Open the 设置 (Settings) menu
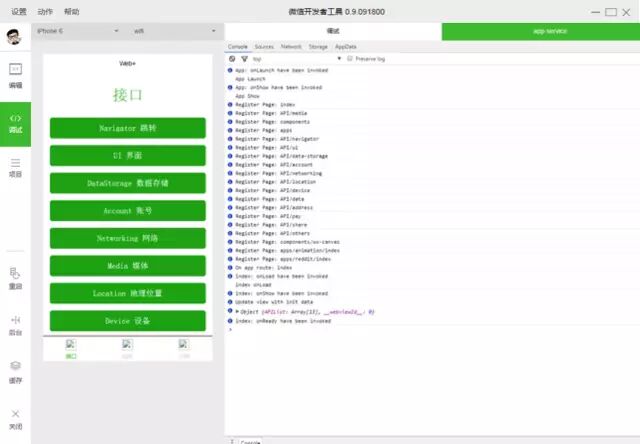The image size is (640, 444). 19,11
